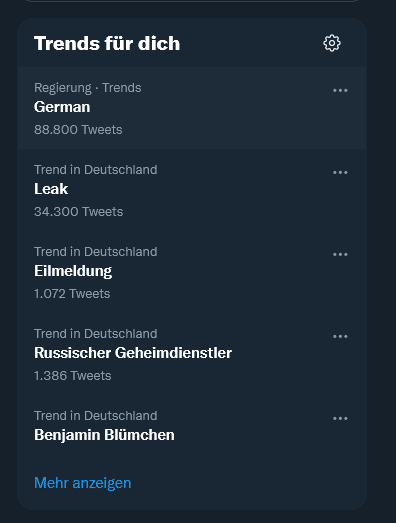The image size is (396, 523).
Task: Click Trend in Deutschland label above Leak
Action: click(96, 170)
